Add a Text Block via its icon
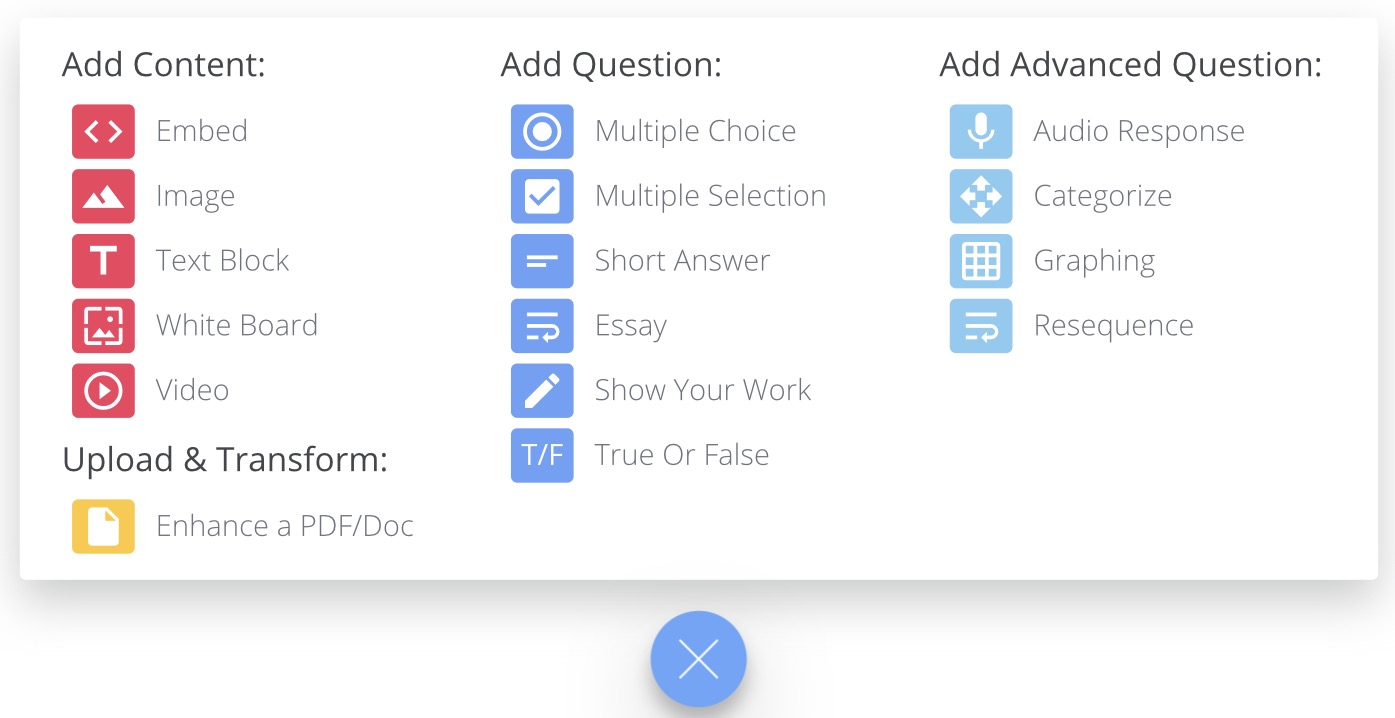 click(103, 261)
